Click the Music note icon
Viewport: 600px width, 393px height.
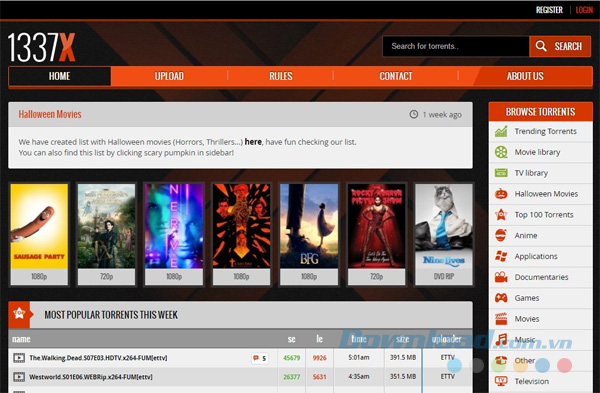tap(501, 339)
